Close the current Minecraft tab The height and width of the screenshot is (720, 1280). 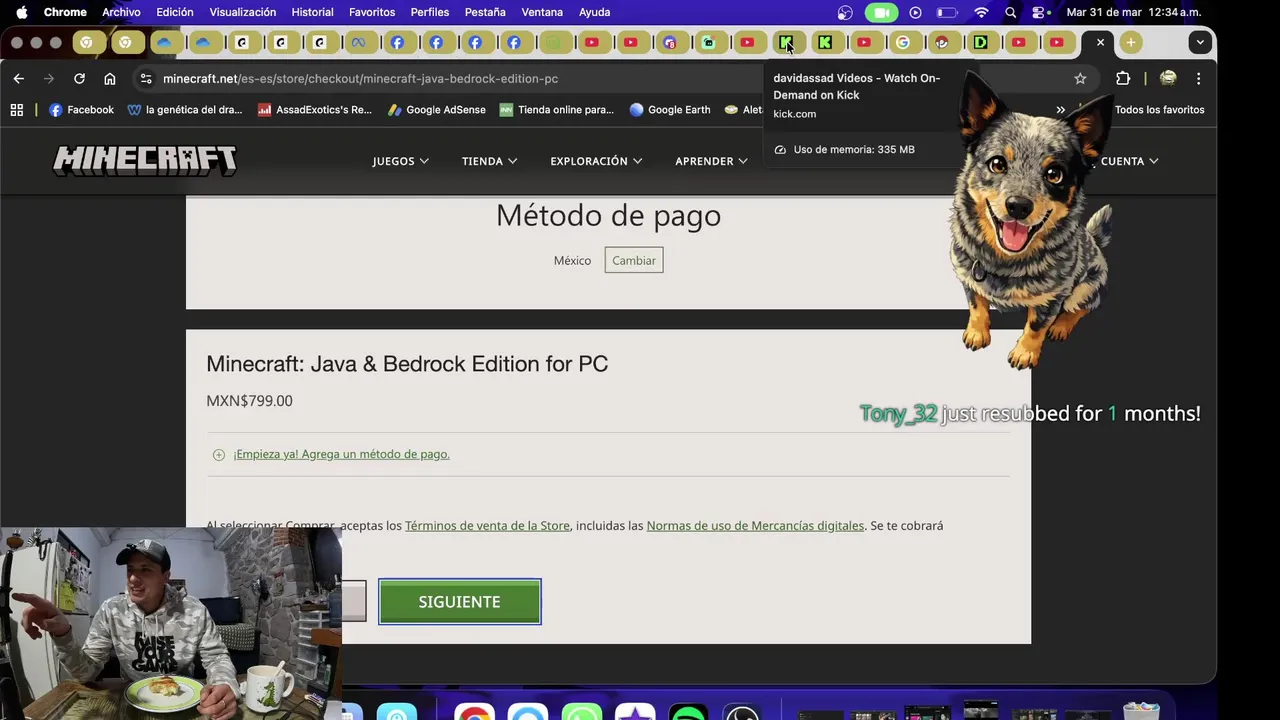tap(1100, 42)
